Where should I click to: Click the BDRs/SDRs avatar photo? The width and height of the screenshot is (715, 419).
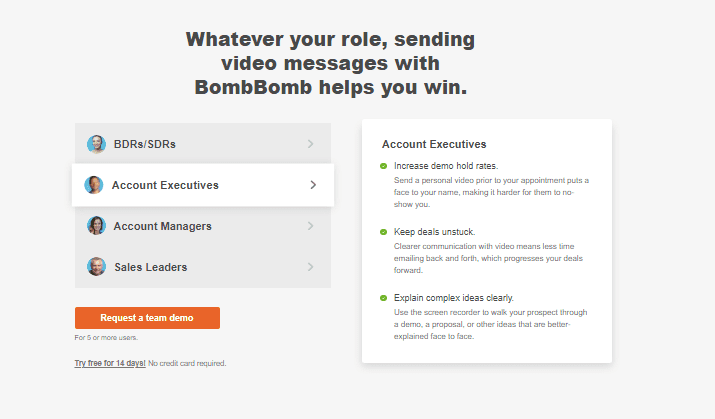[x=96, y=144]
